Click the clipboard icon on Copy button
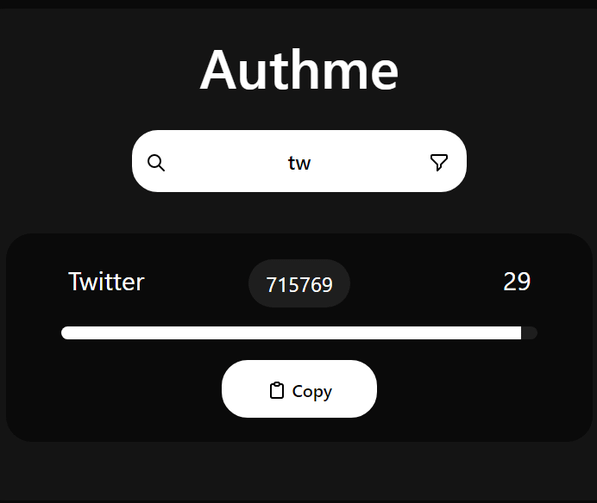The height and width of the screenshot is (503, 597). pyautogui.click(x=277, y=390)
